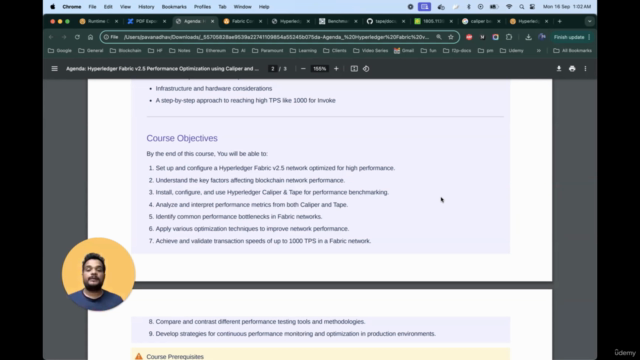Reload the current page
The width and height of the screenshot is (640, 360).
tap(77, 37)
